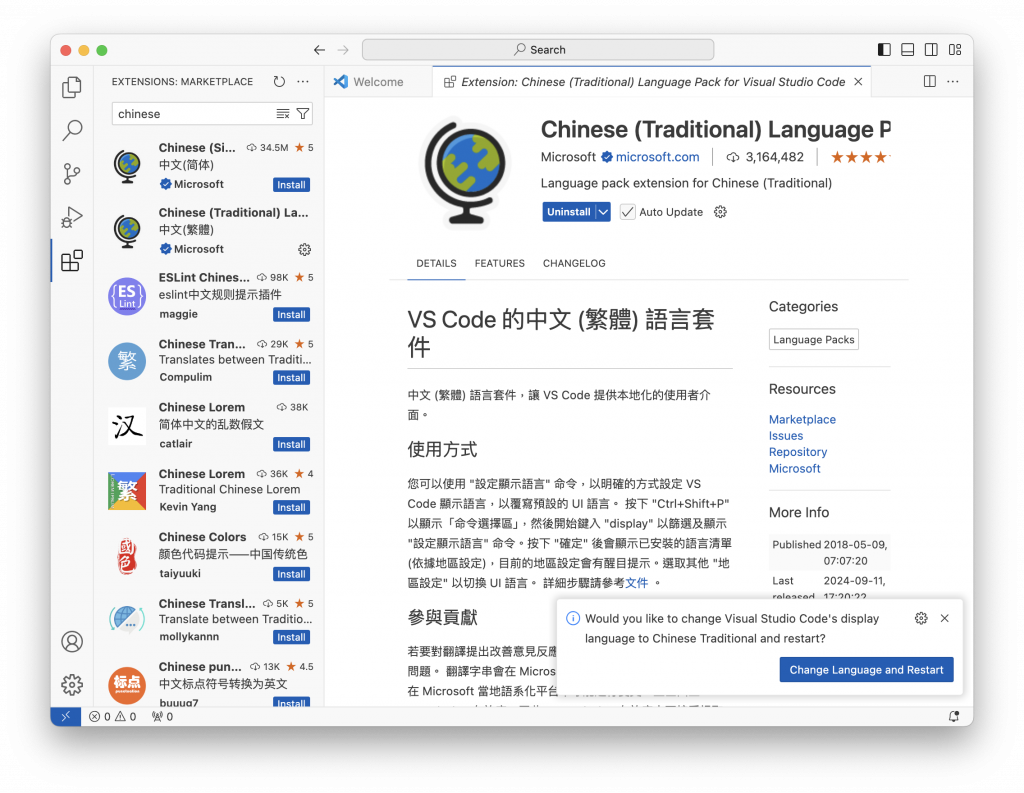Install ESLint Chinese Rules extension

[x=291, y=315]
